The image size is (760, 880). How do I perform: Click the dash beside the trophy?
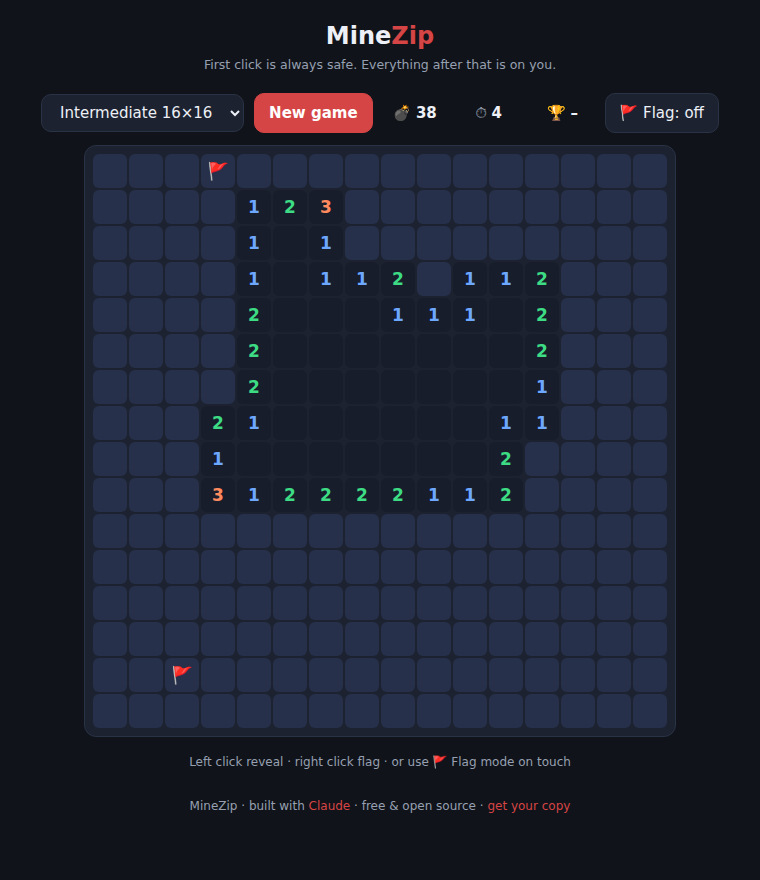click(574, 113)
